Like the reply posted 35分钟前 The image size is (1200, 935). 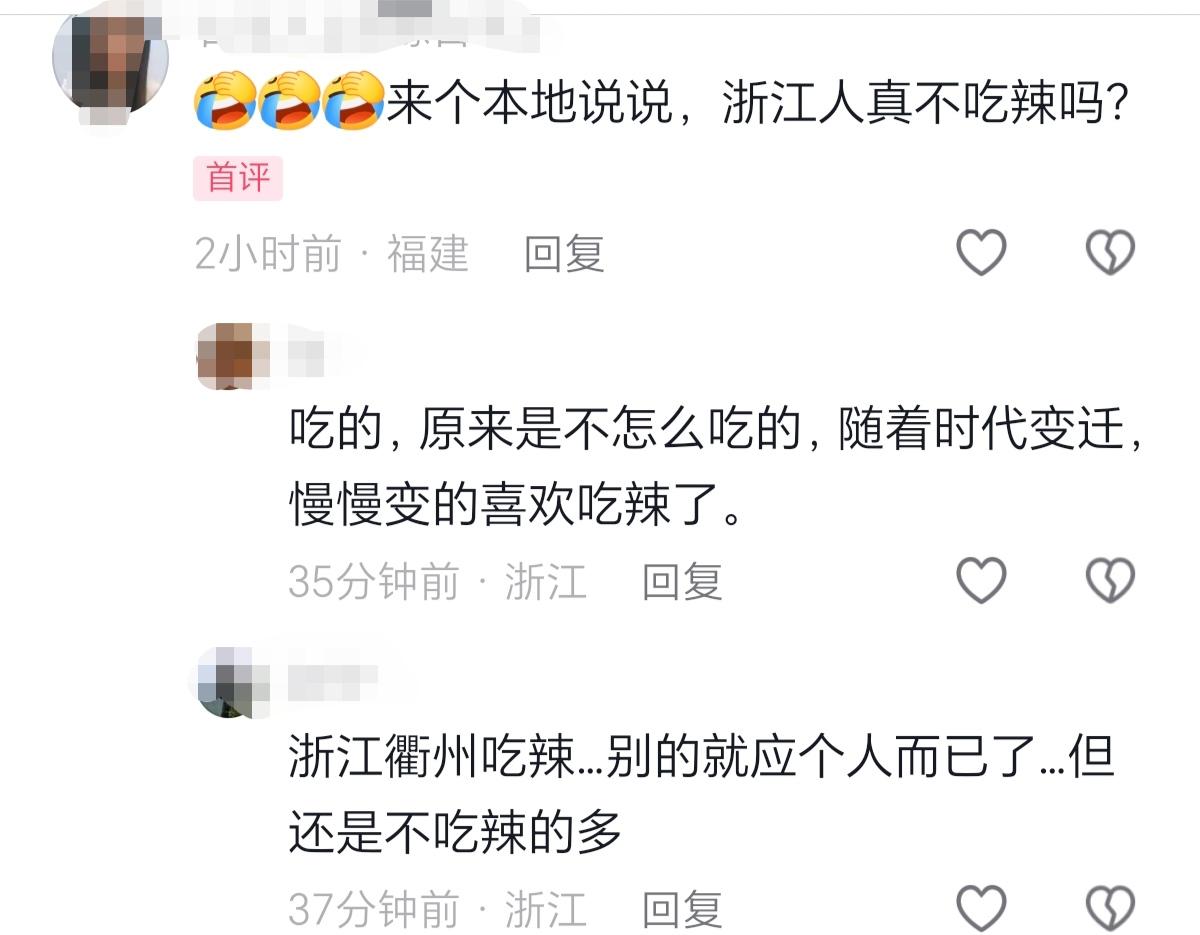click(x=981, y=580)
